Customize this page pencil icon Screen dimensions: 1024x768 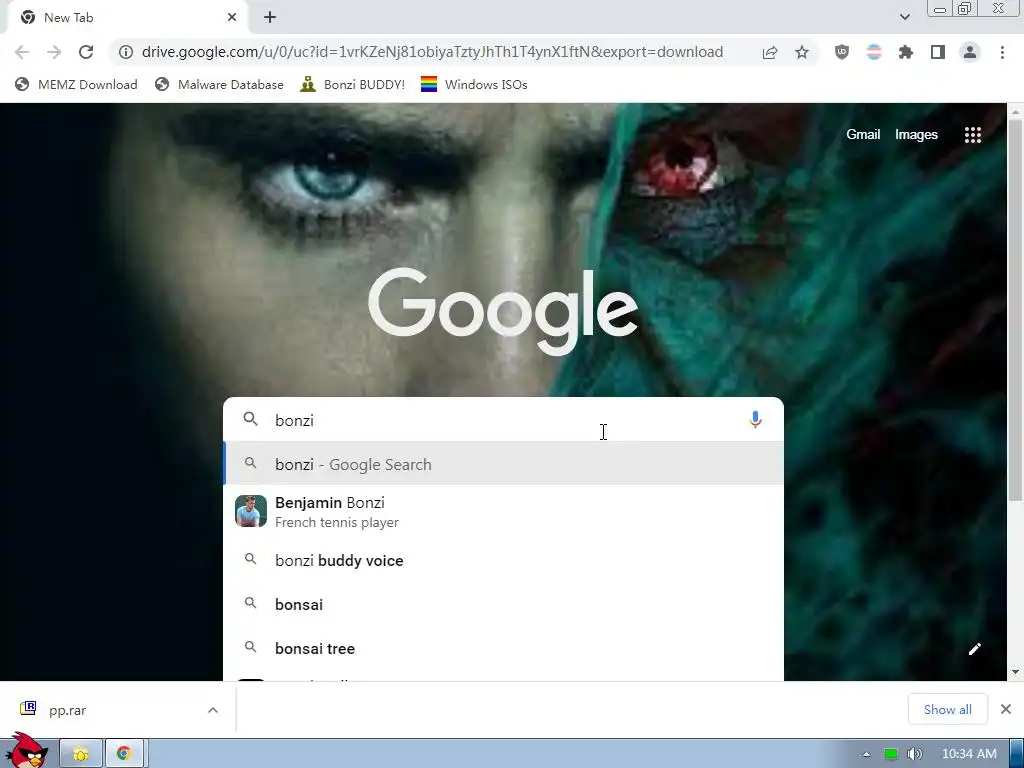(974, 648)
